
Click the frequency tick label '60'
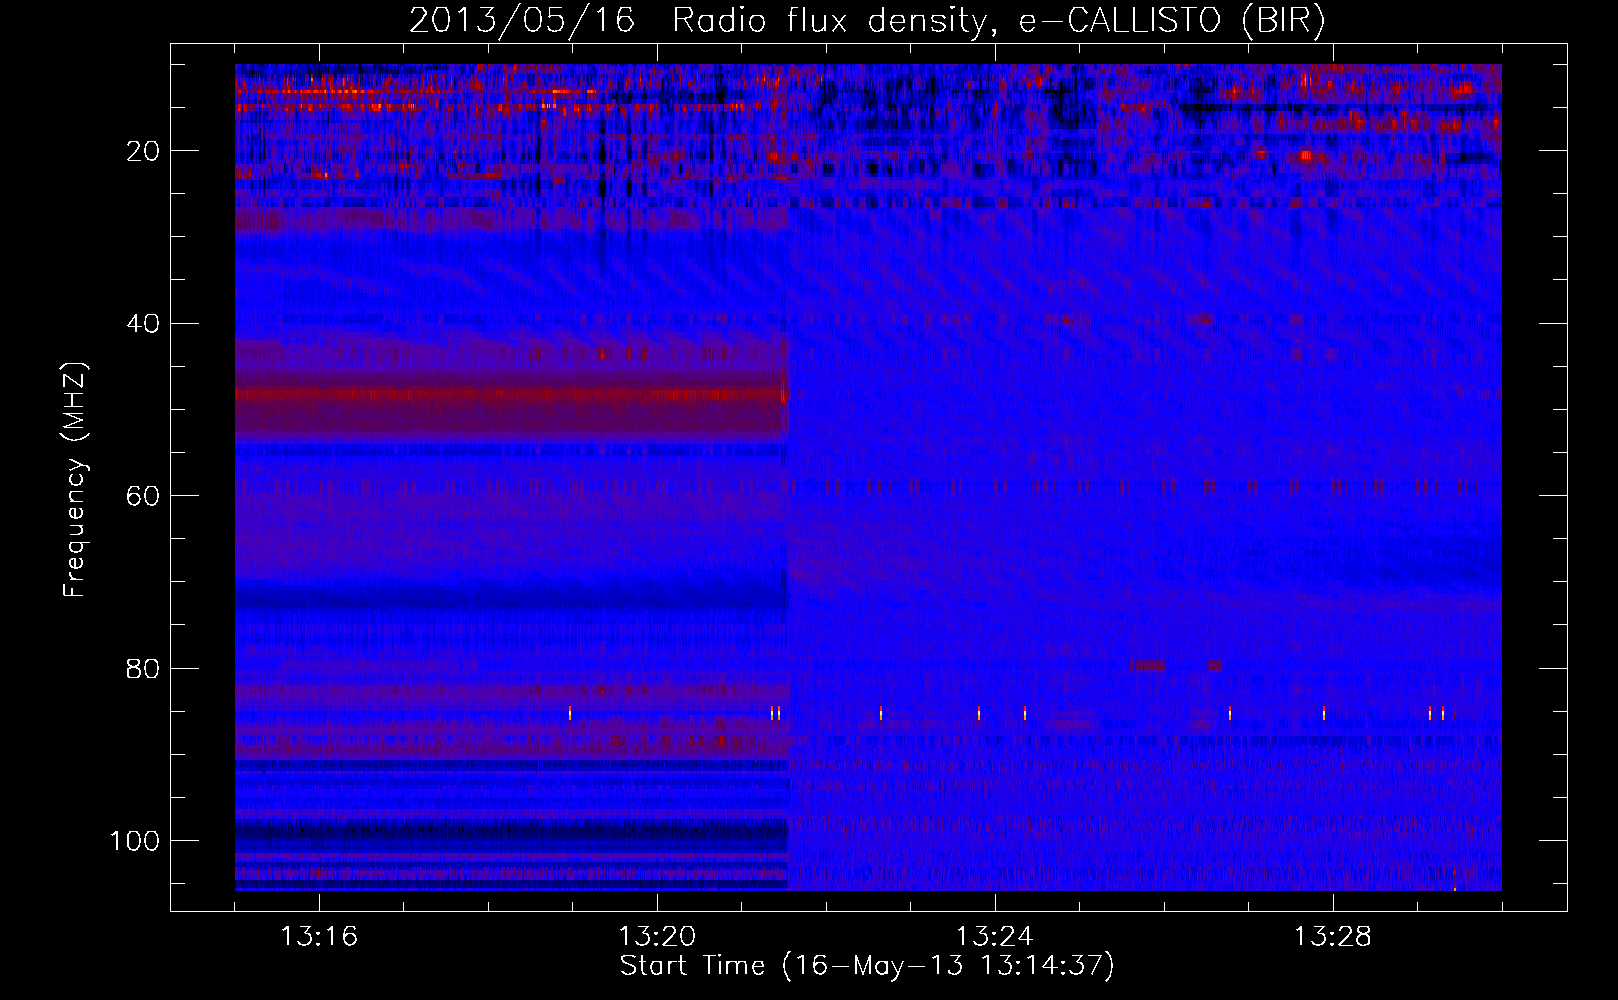pos(144,496)
